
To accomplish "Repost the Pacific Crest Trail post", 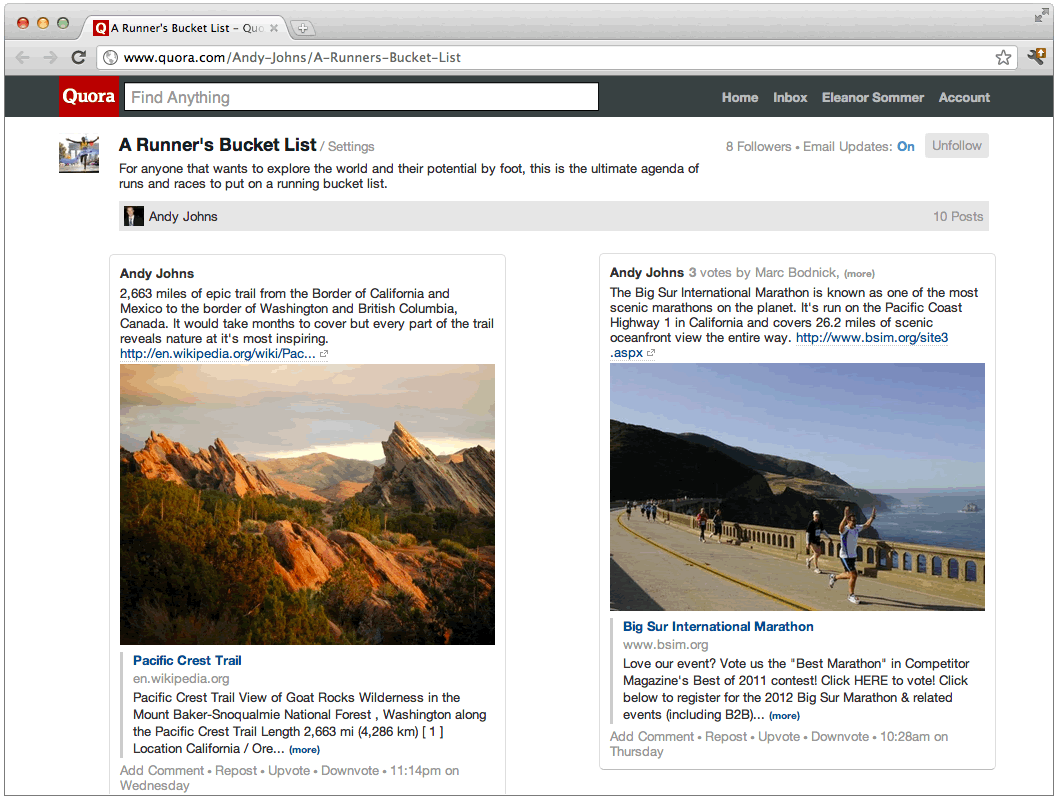I will pyautogui.click(x=236, y=771).
